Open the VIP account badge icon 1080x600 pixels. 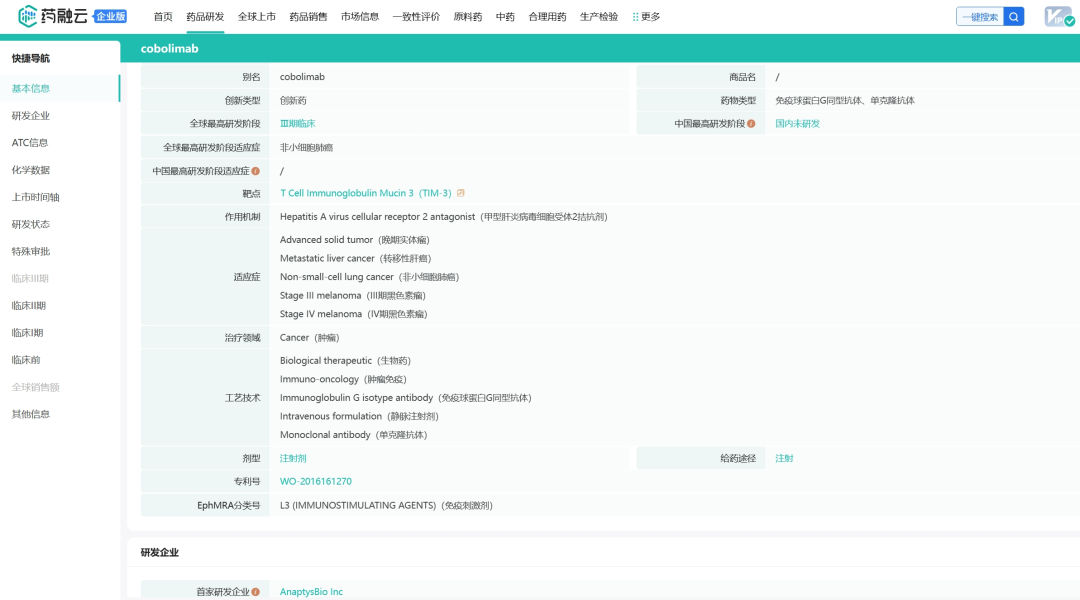[1058, 17]
